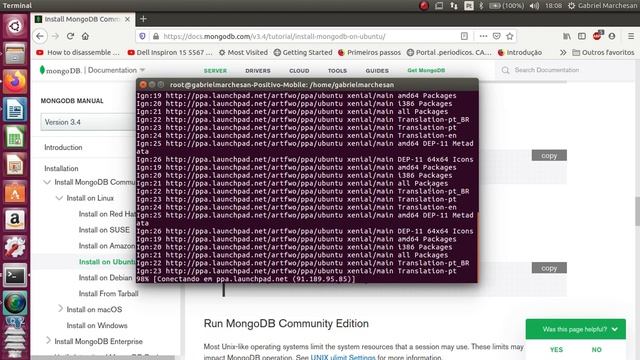The image size is (640, 360).
Task: Open Documentation dropdown arrow
Action: [x=142, y=70]
